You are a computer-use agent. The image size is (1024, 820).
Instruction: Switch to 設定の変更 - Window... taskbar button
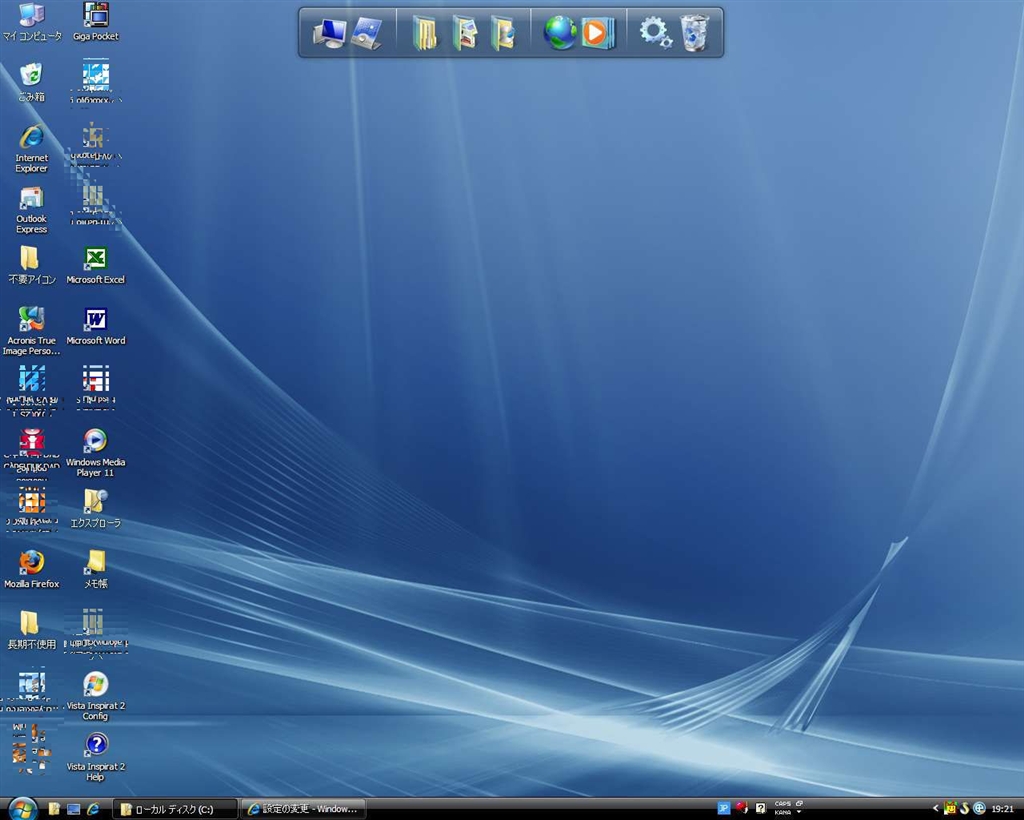[x=302, y=809]
